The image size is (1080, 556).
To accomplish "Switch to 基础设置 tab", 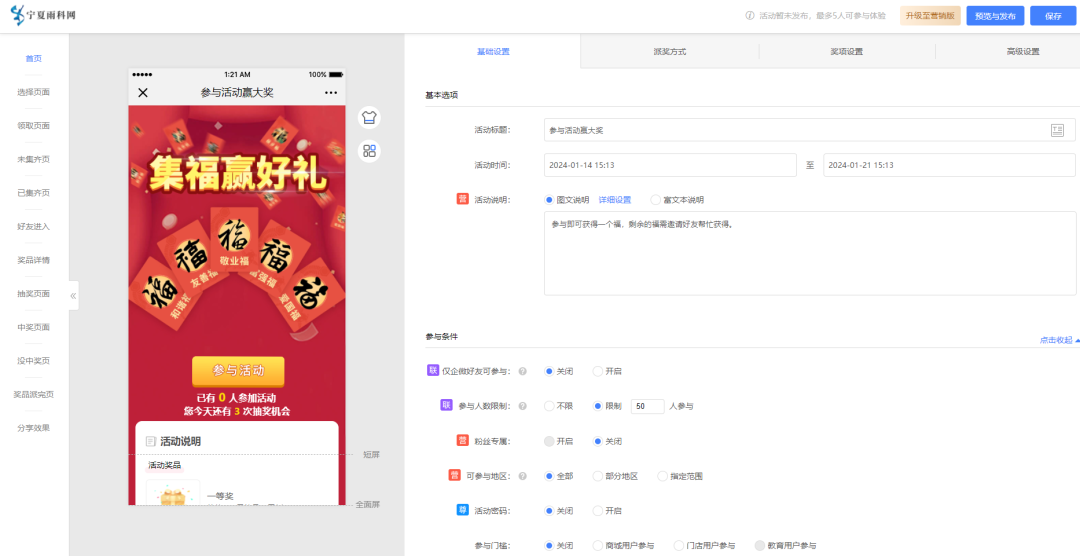I will coord(493,52).
